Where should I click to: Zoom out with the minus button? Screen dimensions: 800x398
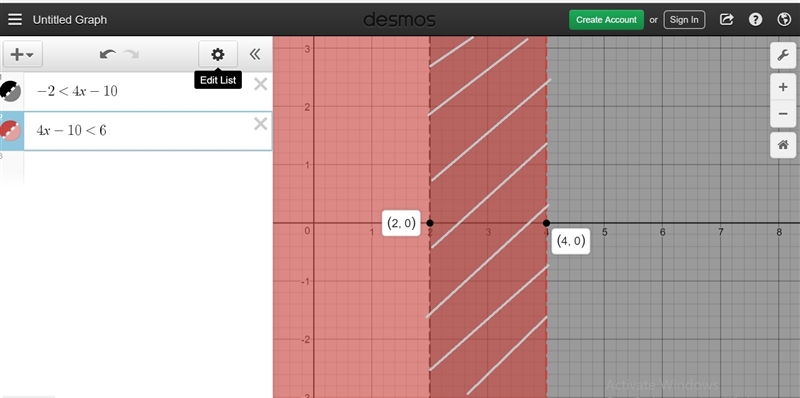783,113
